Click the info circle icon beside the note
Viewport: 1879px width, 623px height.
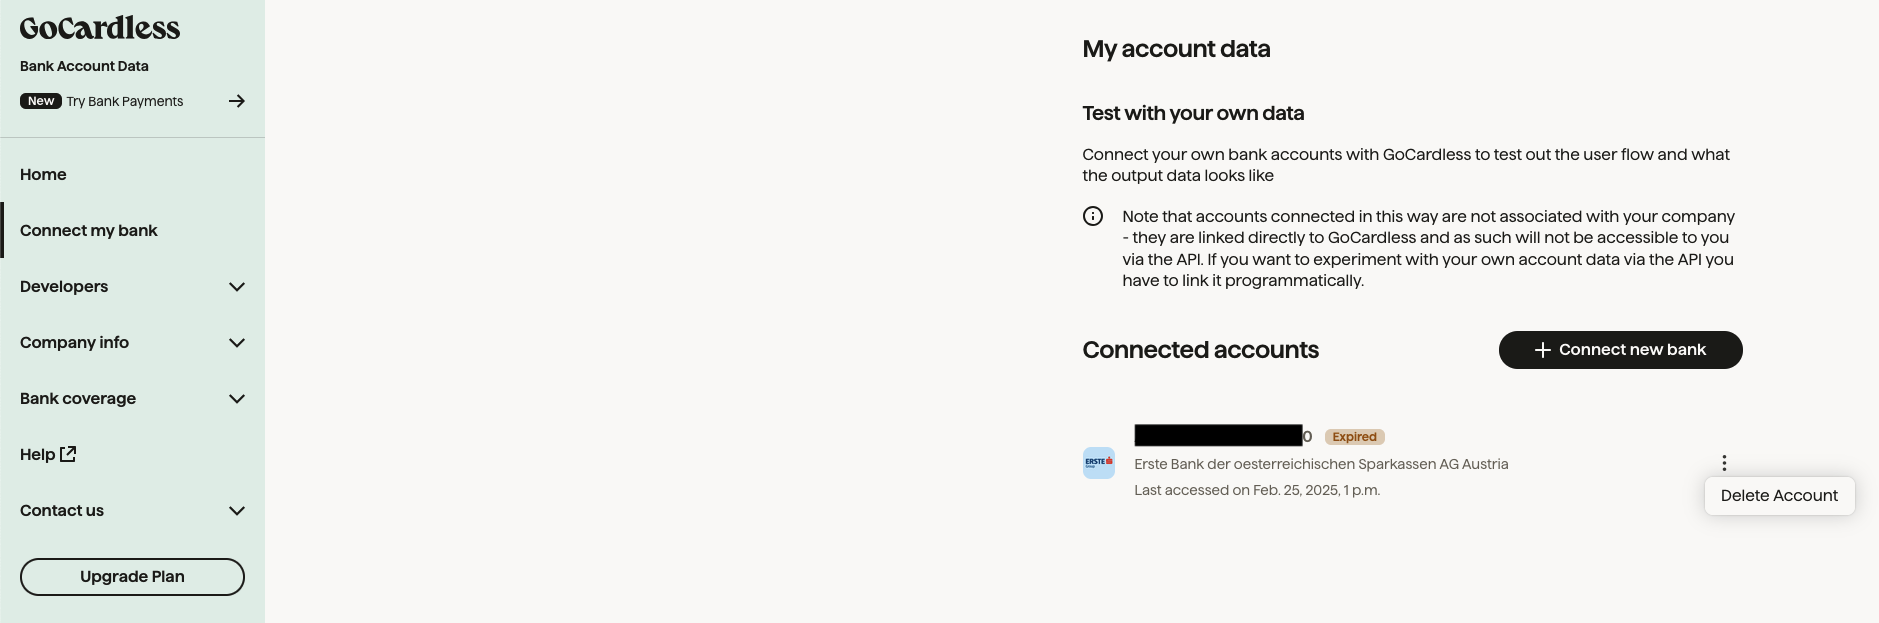1093,216
